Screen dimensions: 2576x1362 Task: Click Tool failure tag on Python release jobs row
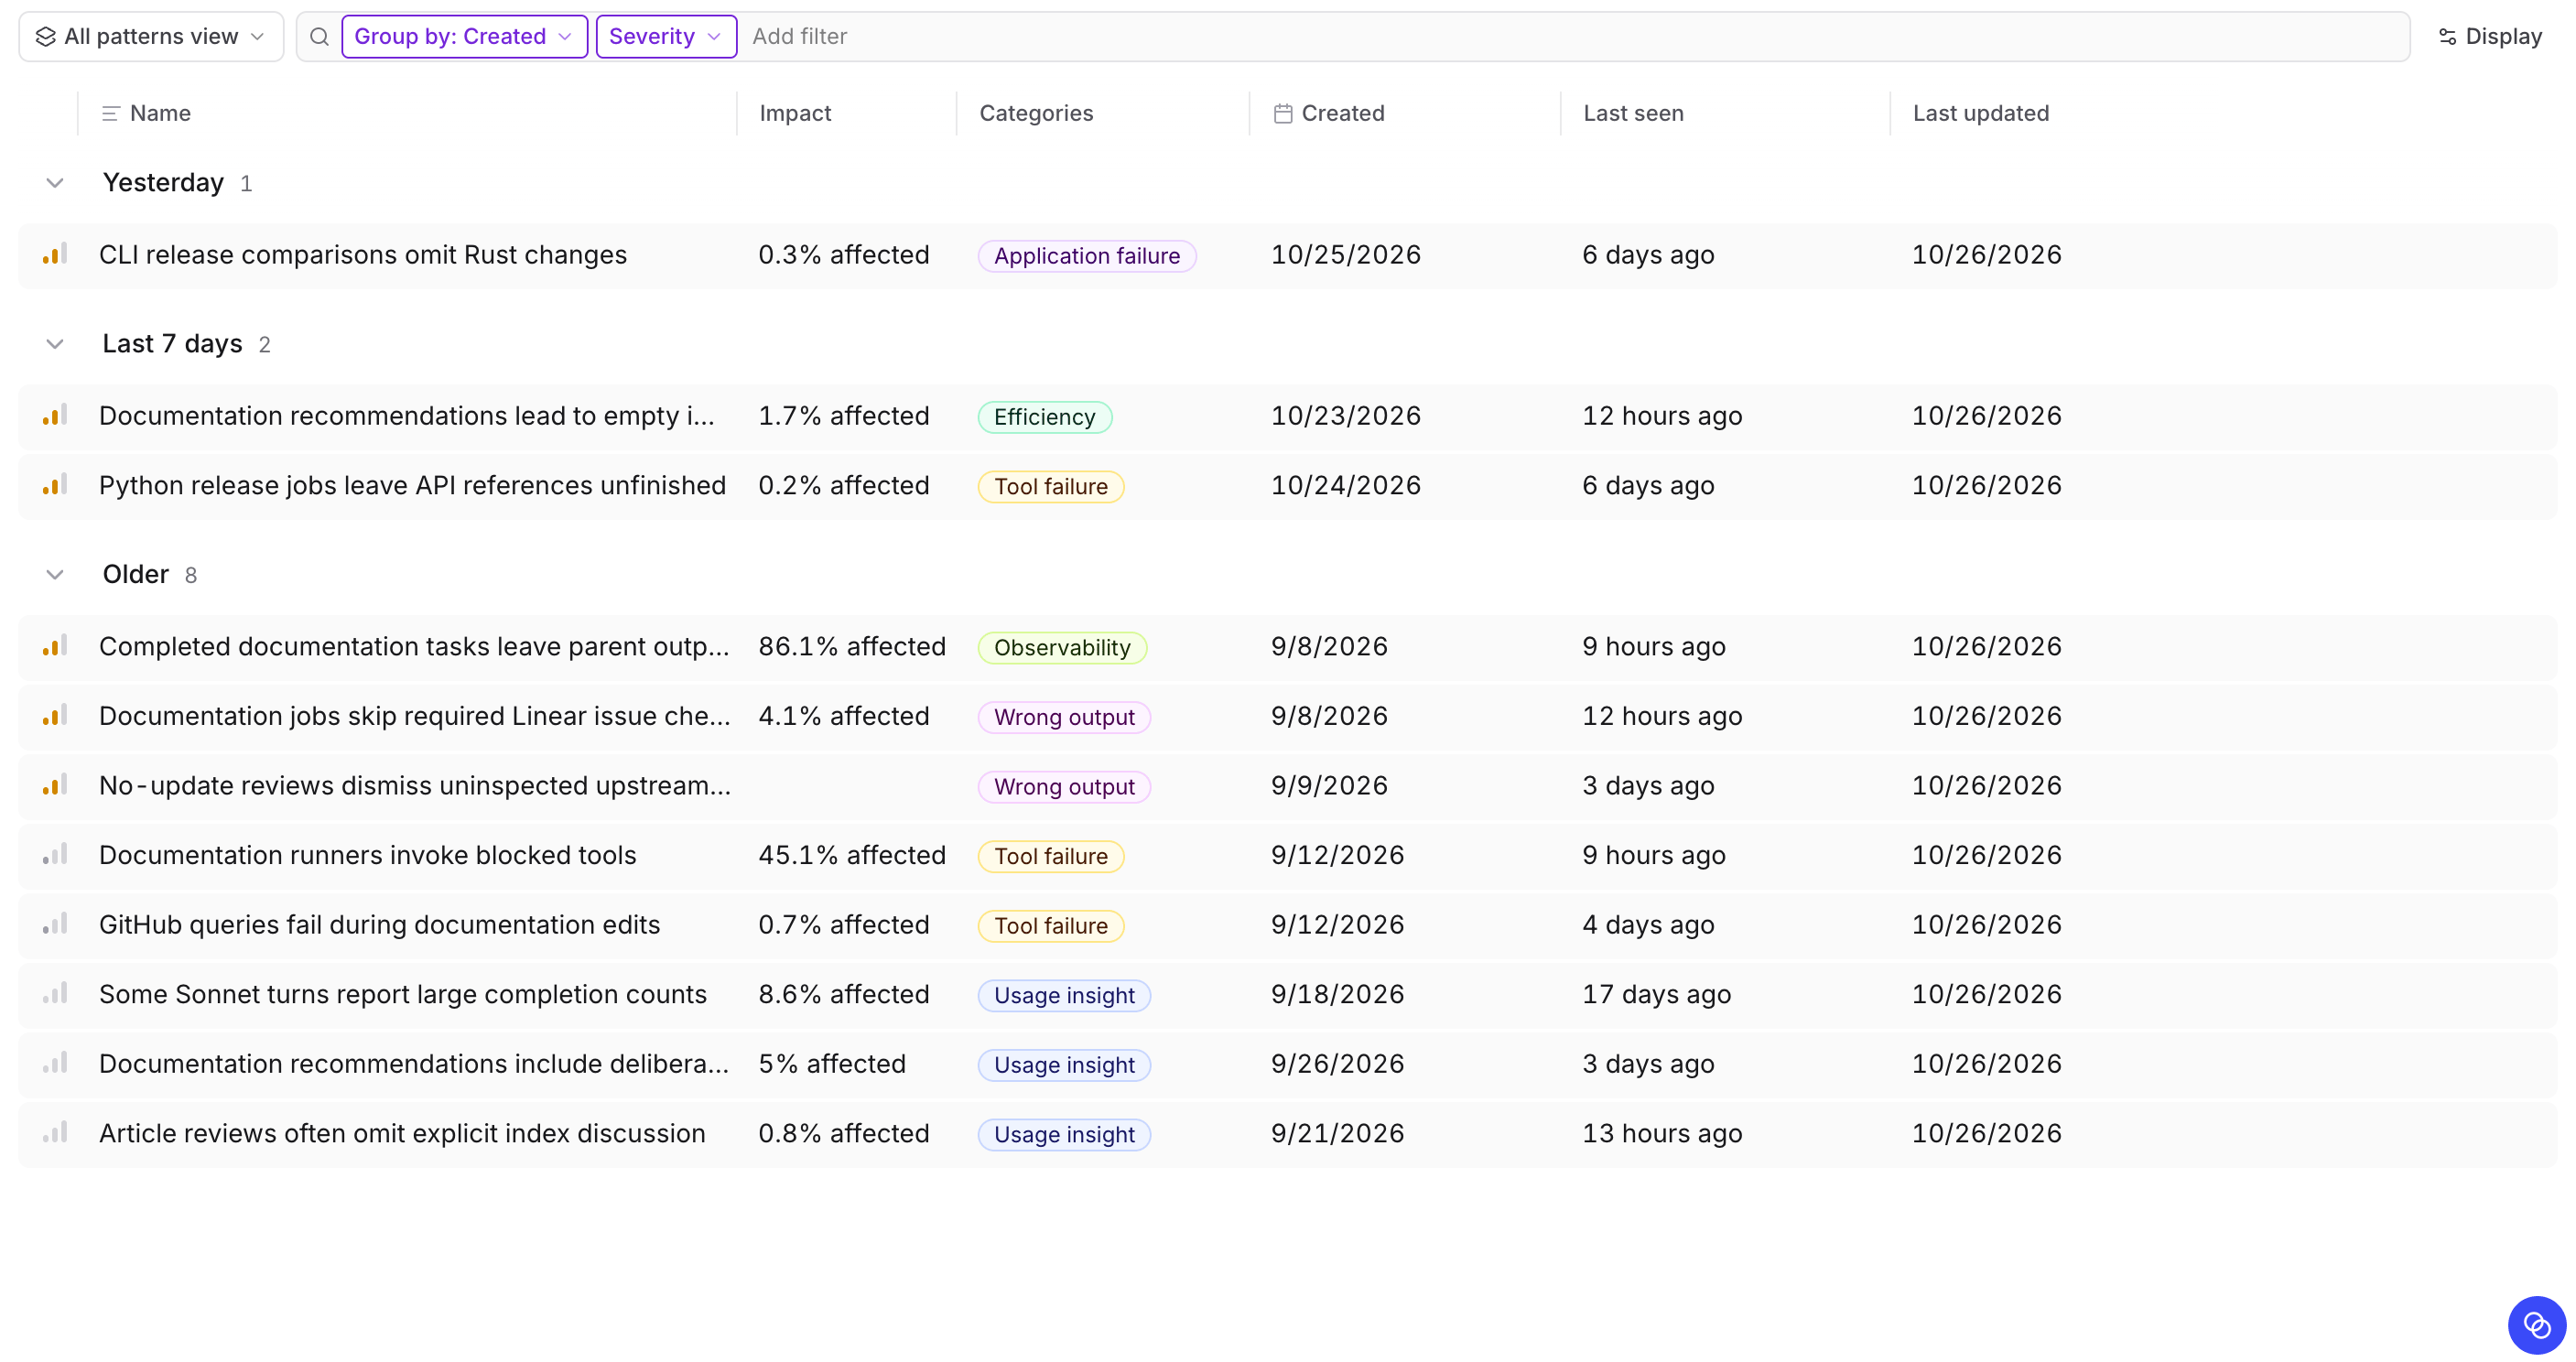click(1051, 487)
